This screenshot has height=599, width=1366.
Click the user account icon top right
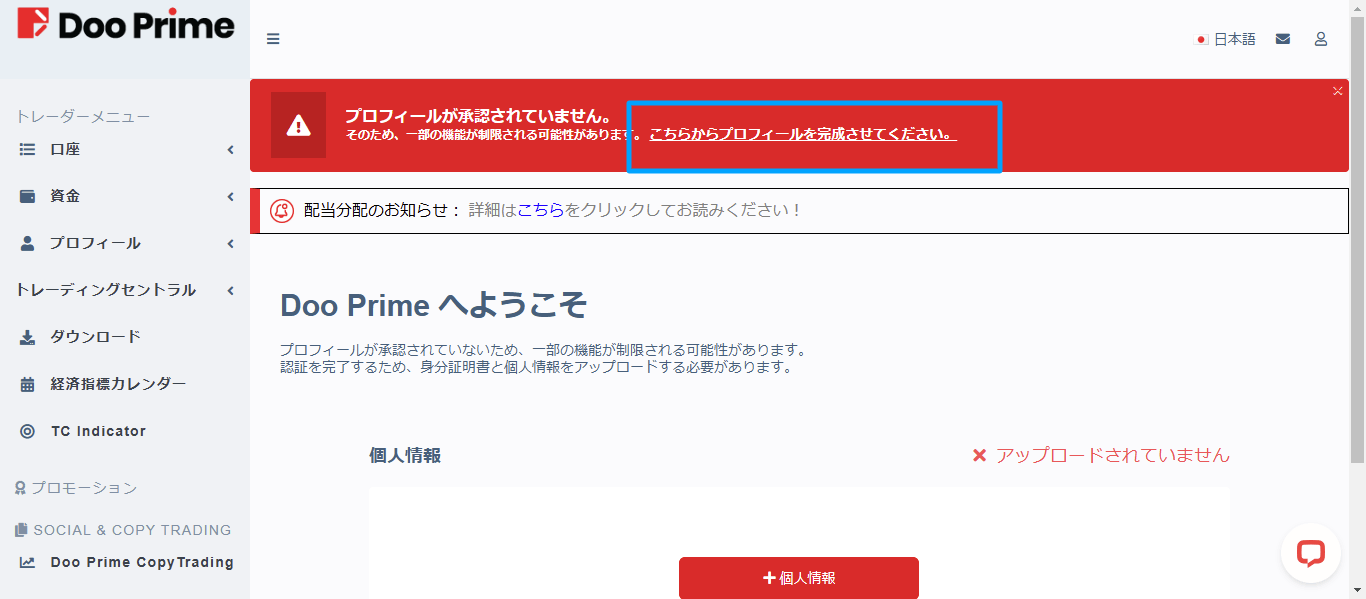(1321, 38)
